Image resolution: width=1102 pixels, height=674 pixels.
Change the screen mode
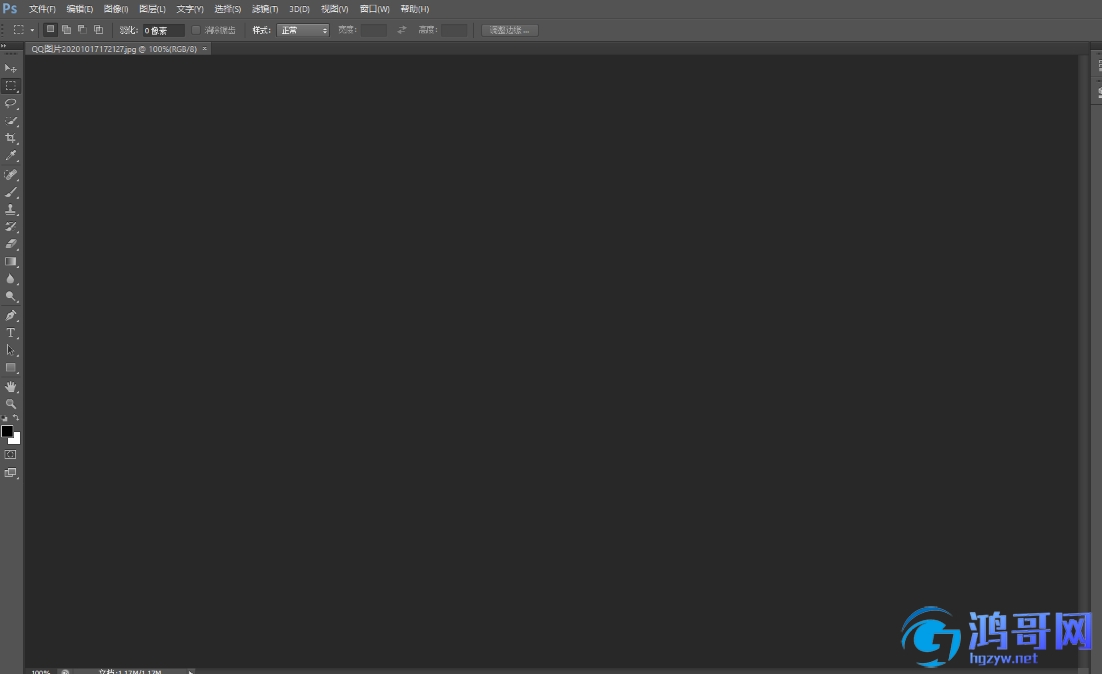[11, 473]
